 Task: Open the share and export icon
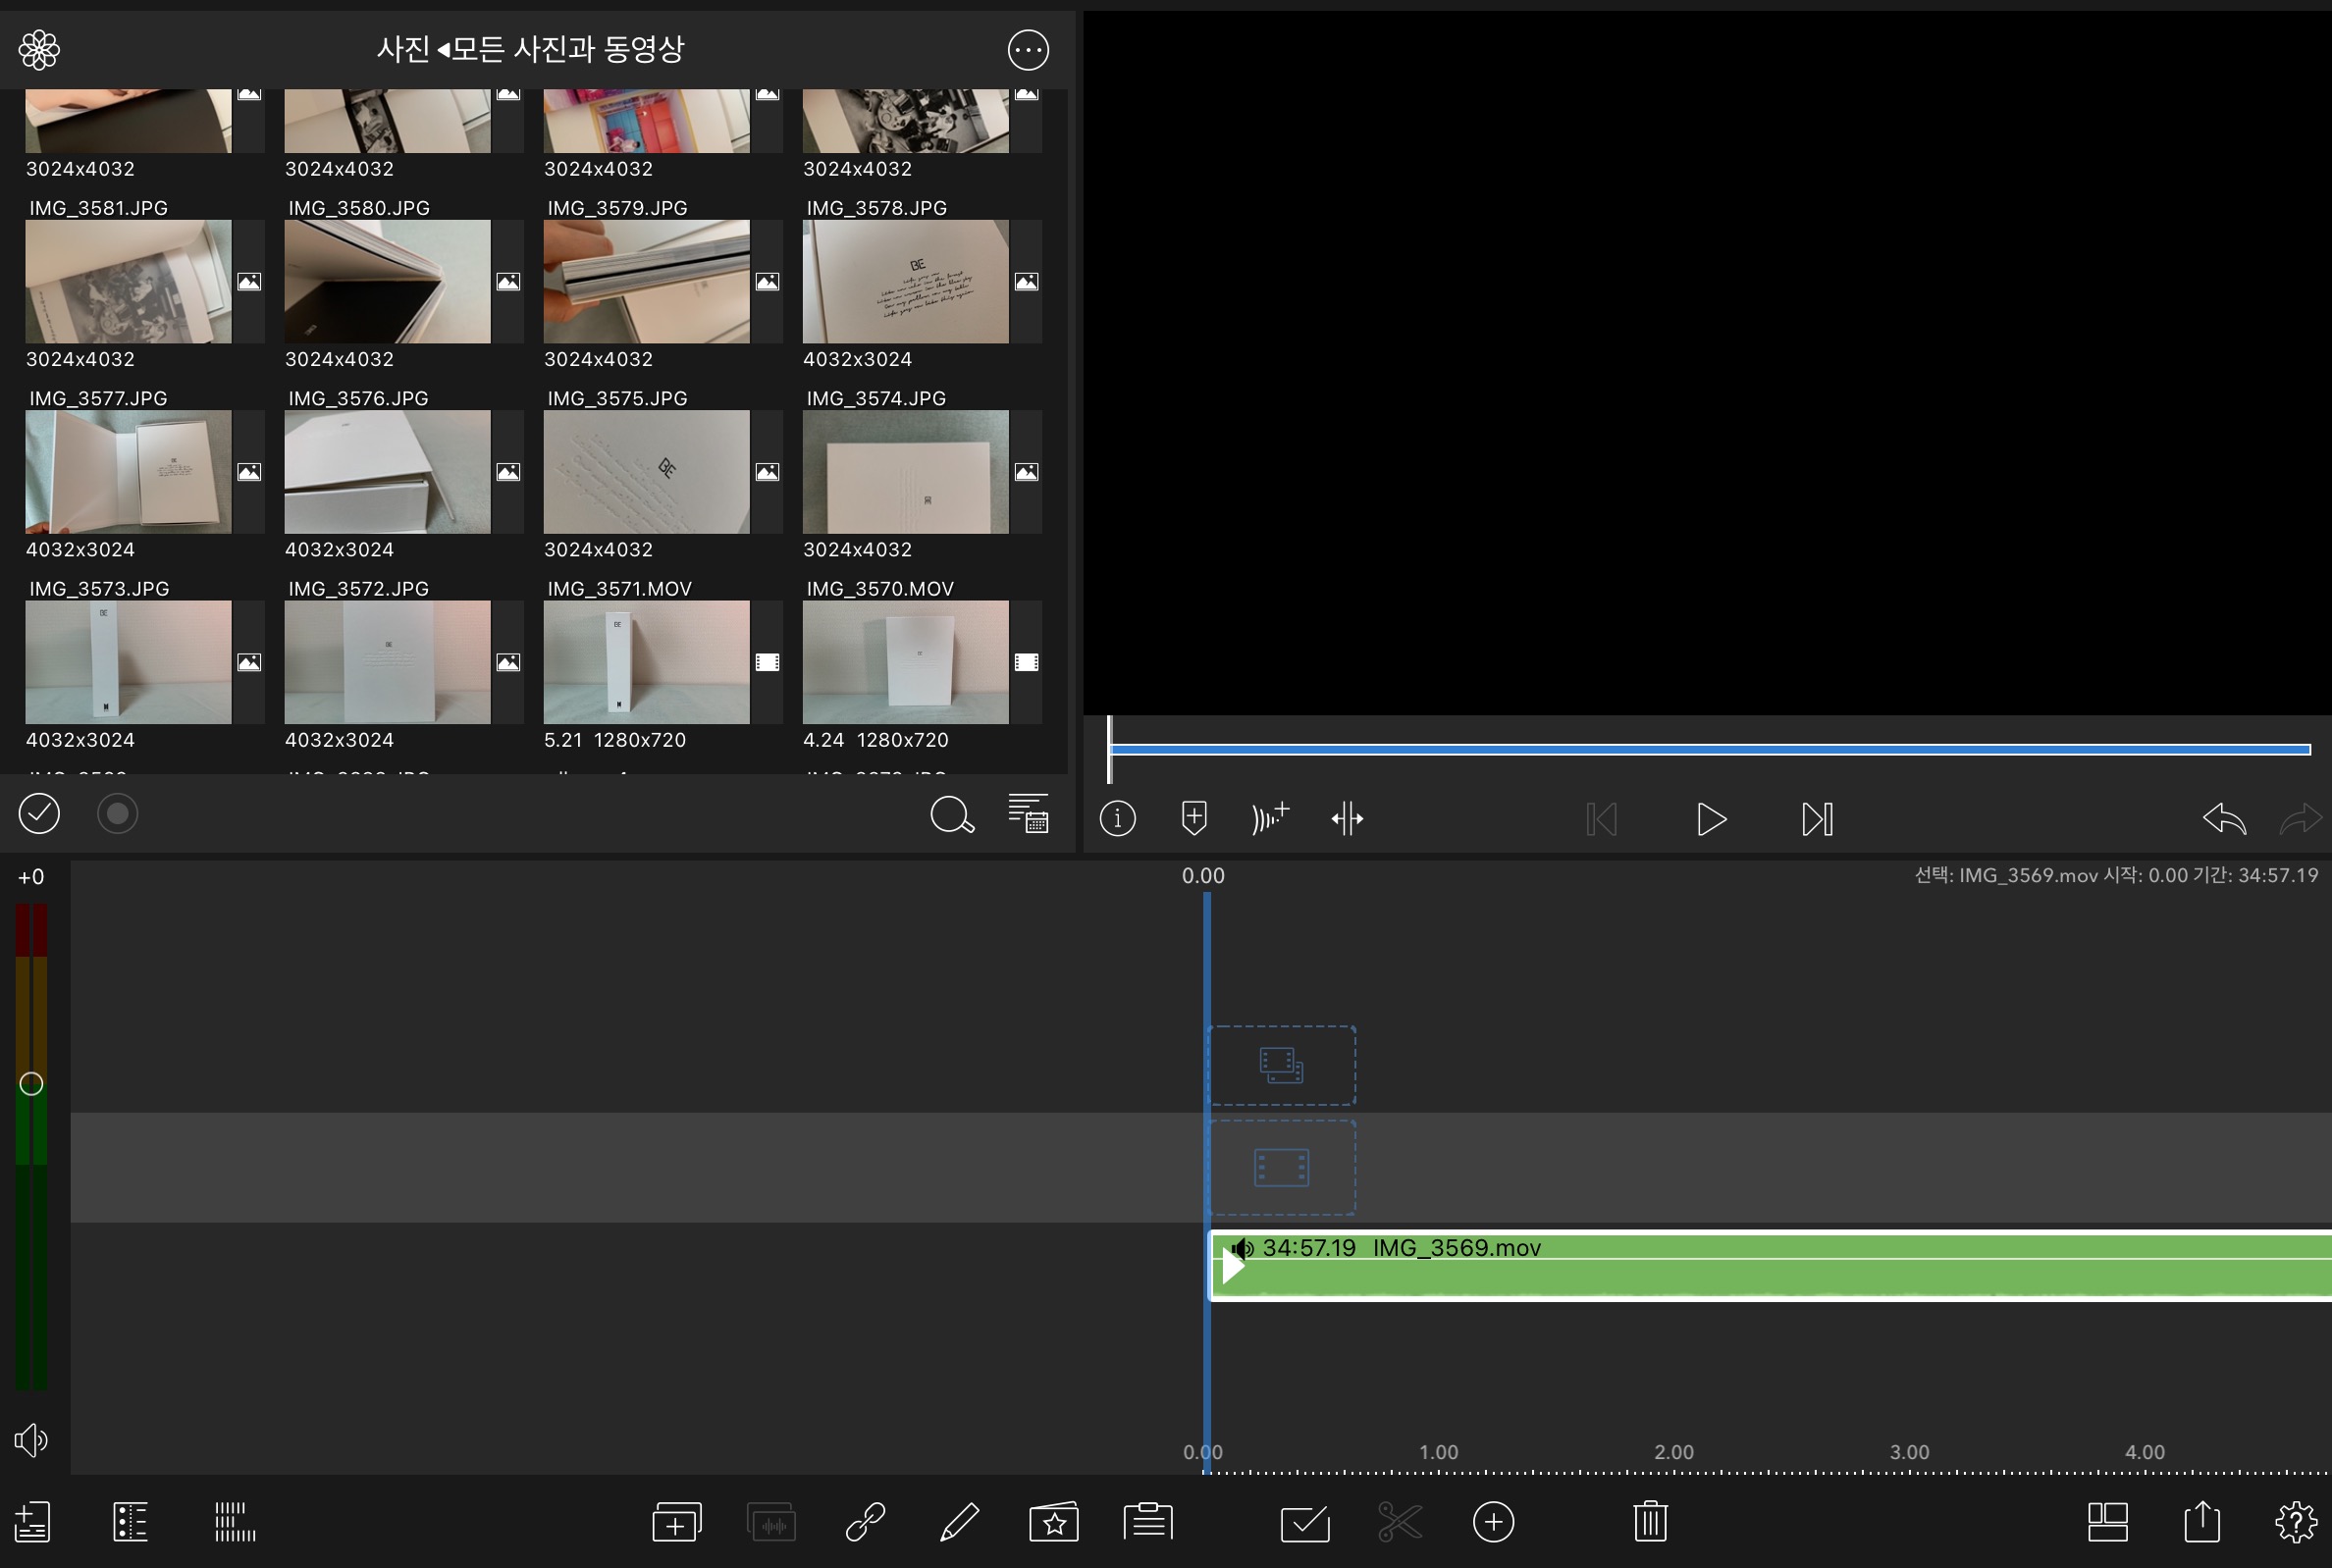tap(2202, 1521)
